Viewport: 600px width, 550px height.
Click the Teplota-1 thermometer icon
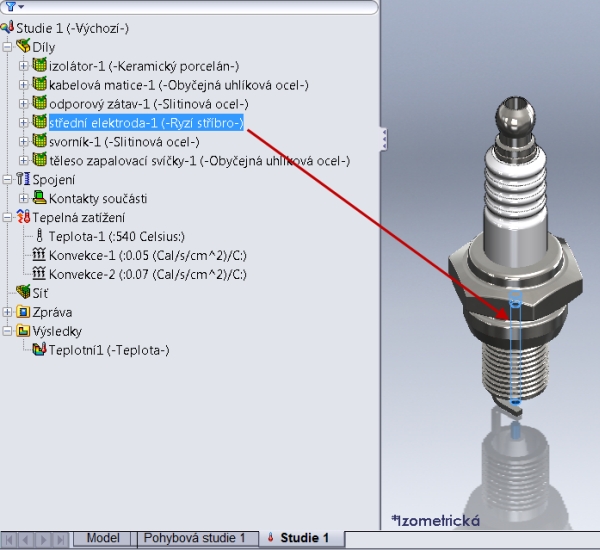point(39,236)
